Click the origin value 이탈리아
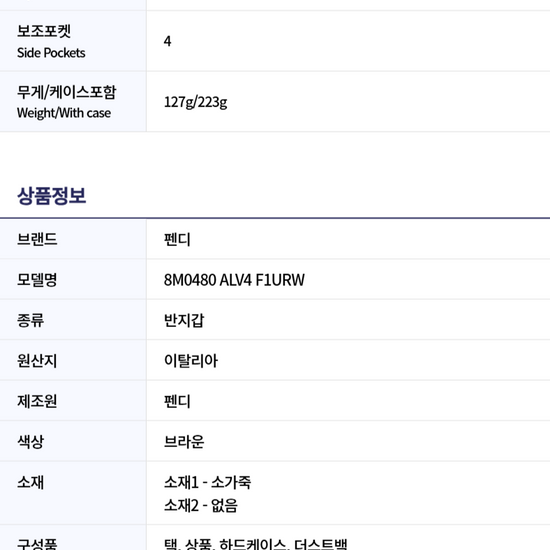550x550 pixels. coord(191,361)
